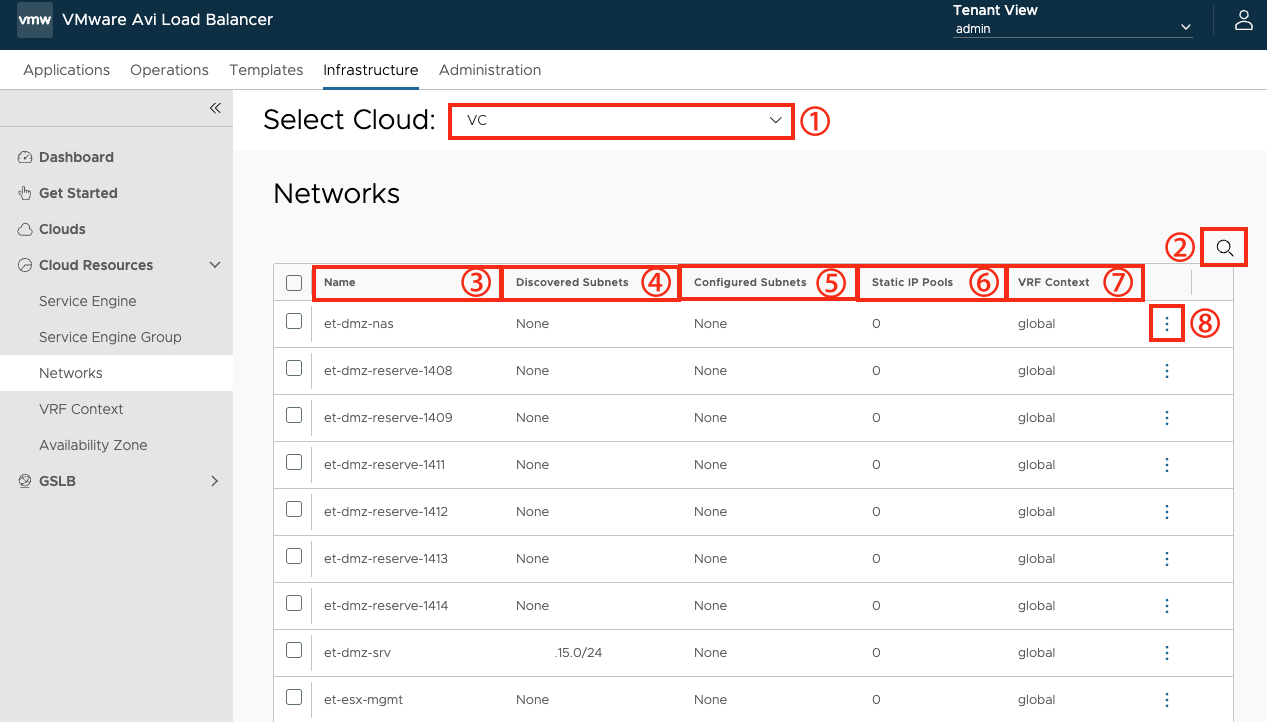
Task: Select the et-dmz-reserve-1408 row checkbox
Action: pyautogui.click(x=294, y=368)
